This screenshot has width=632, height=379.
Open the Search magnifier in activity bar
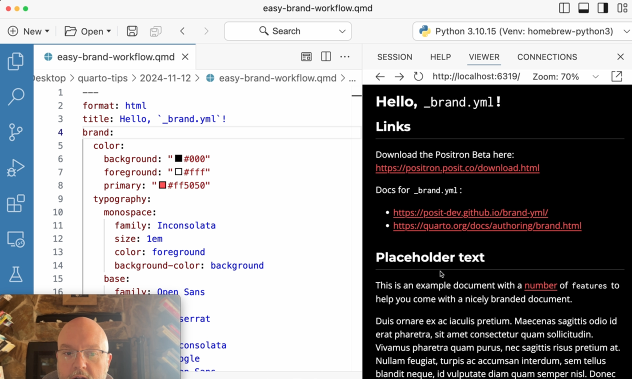tap(16, 96)
